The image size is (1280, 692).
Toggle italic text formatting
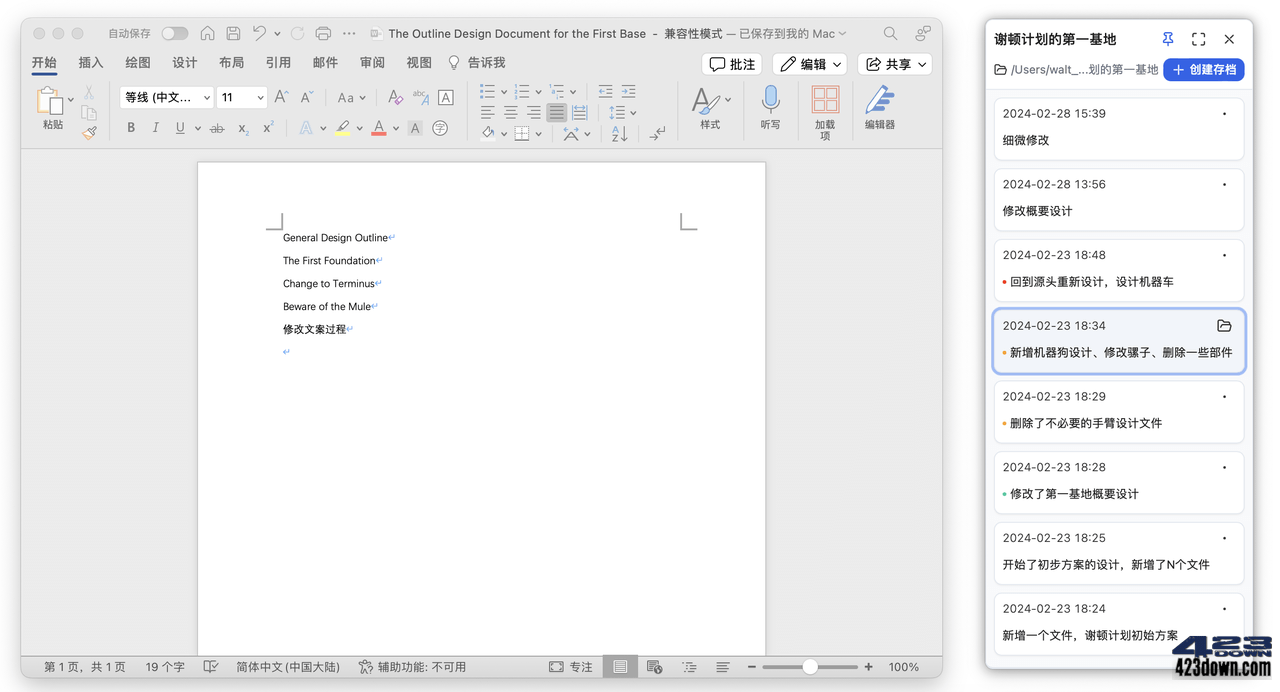[x=155, y=128]
